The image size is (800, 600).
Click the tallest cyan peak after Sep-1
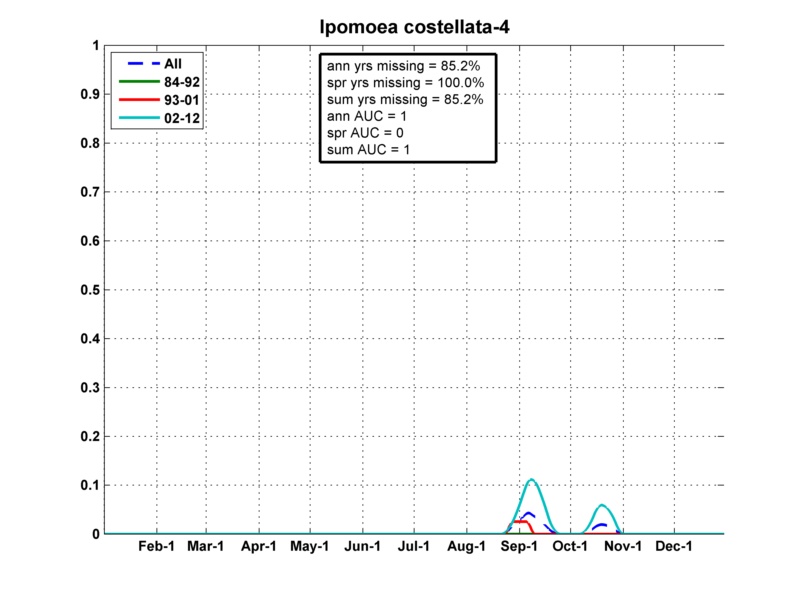pyautogui.click(x=532, y=481)
